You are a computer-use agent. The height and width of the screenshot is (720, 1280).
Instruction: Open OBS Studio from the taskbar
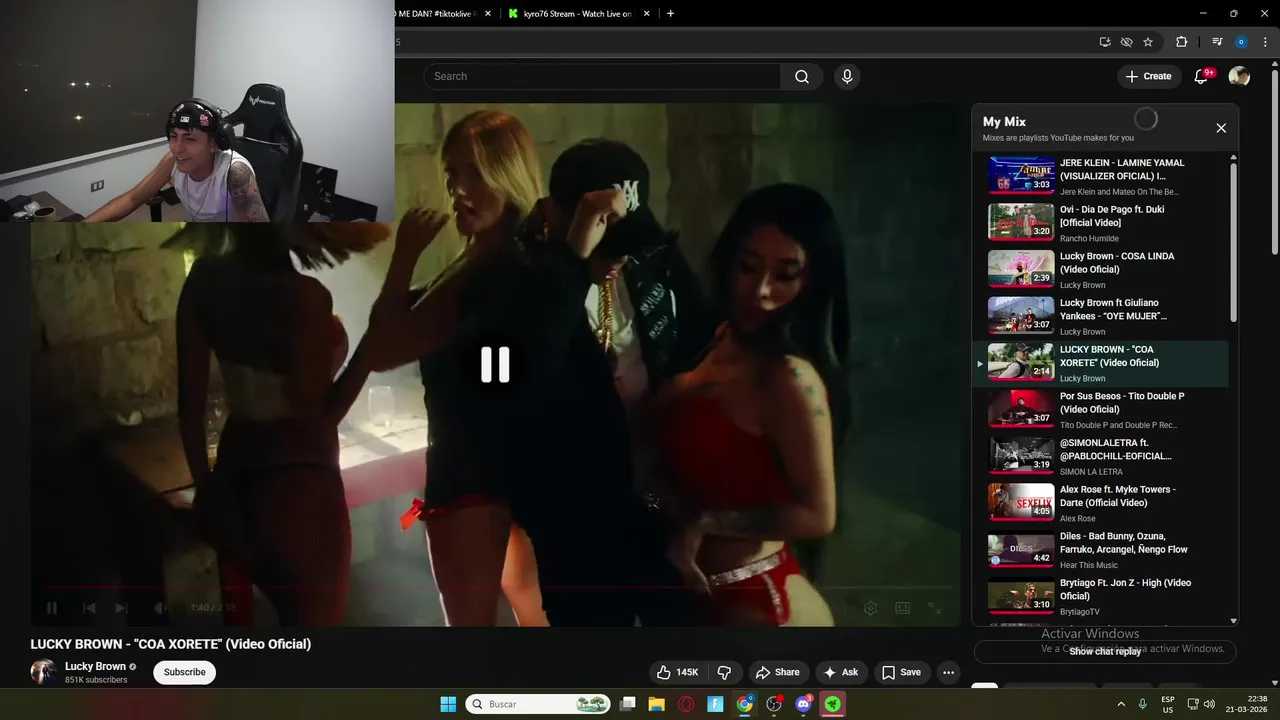(x=774, y=704)
